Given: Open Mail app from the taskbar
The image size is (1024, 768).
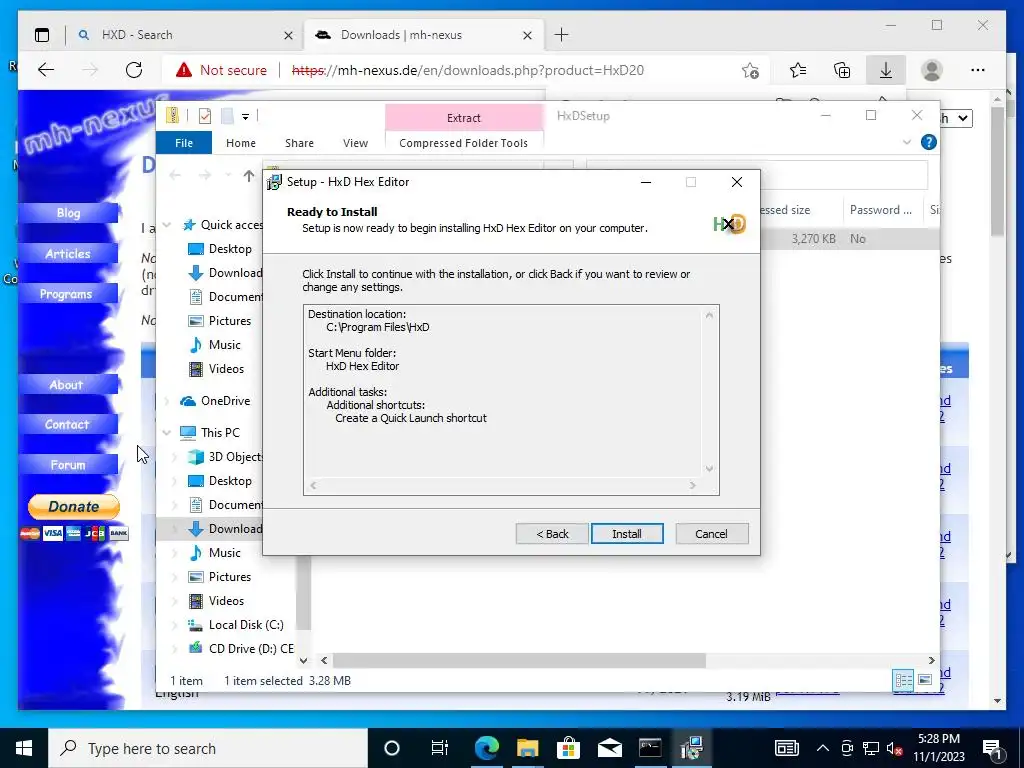Looking at the screenshot, I should [x=609, y=748].
